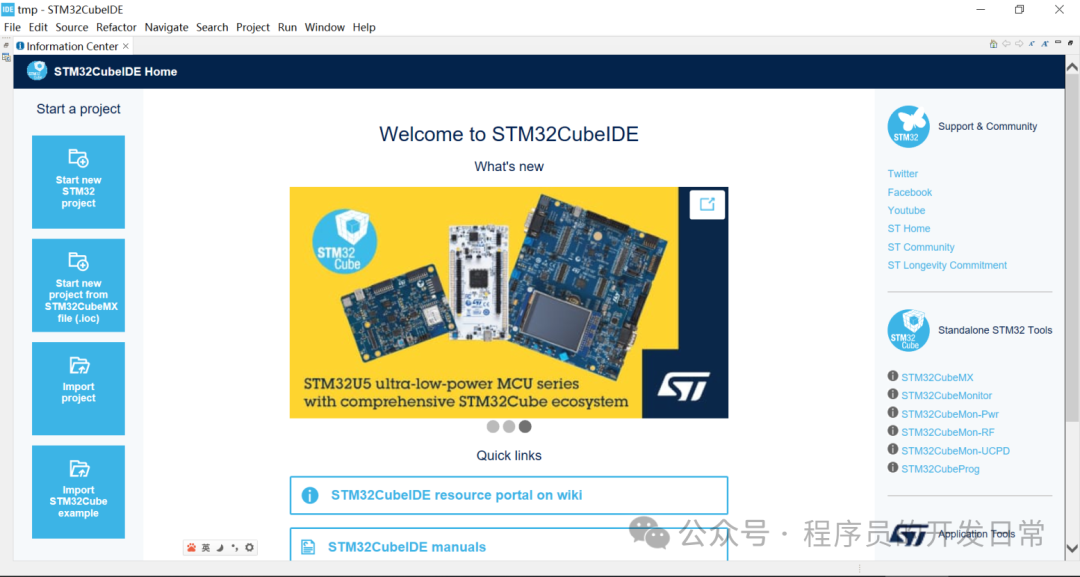Click the Import project tile
Viewport: 1080px width, 577px height.
[x=78, y=388]
